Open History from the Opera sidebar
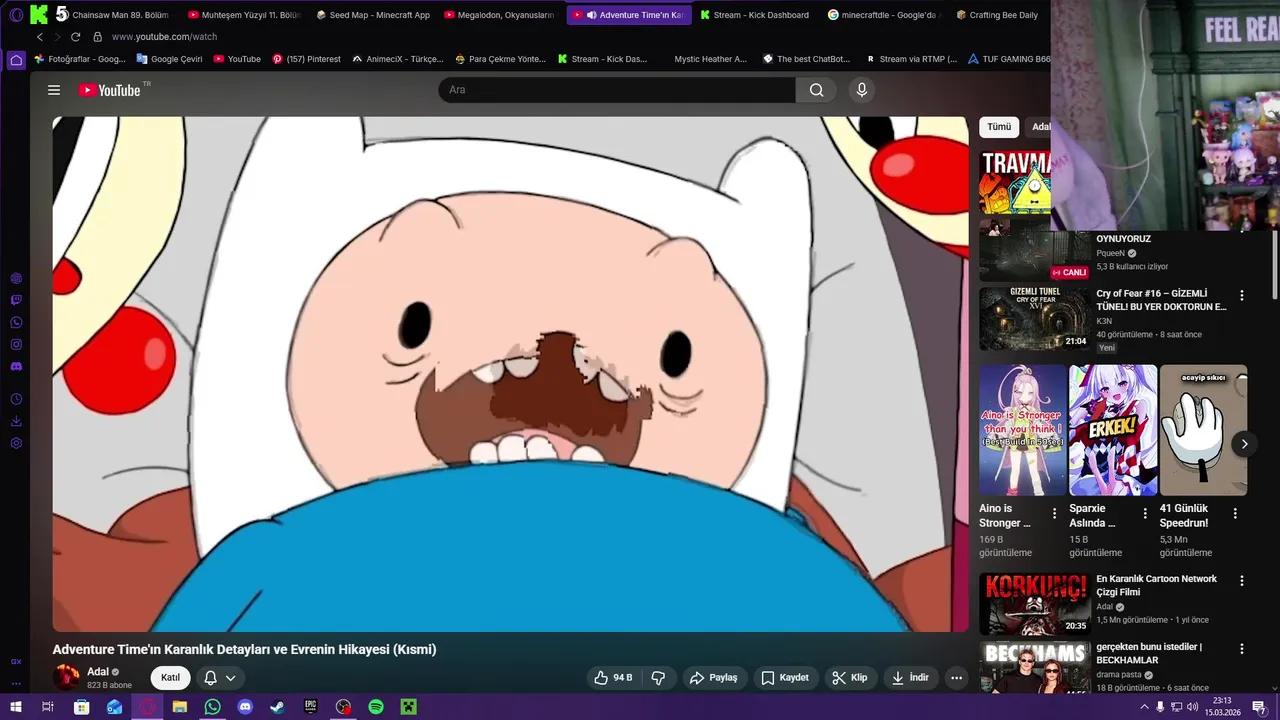This screenshot has height=720, width=1280. (16, 399)
